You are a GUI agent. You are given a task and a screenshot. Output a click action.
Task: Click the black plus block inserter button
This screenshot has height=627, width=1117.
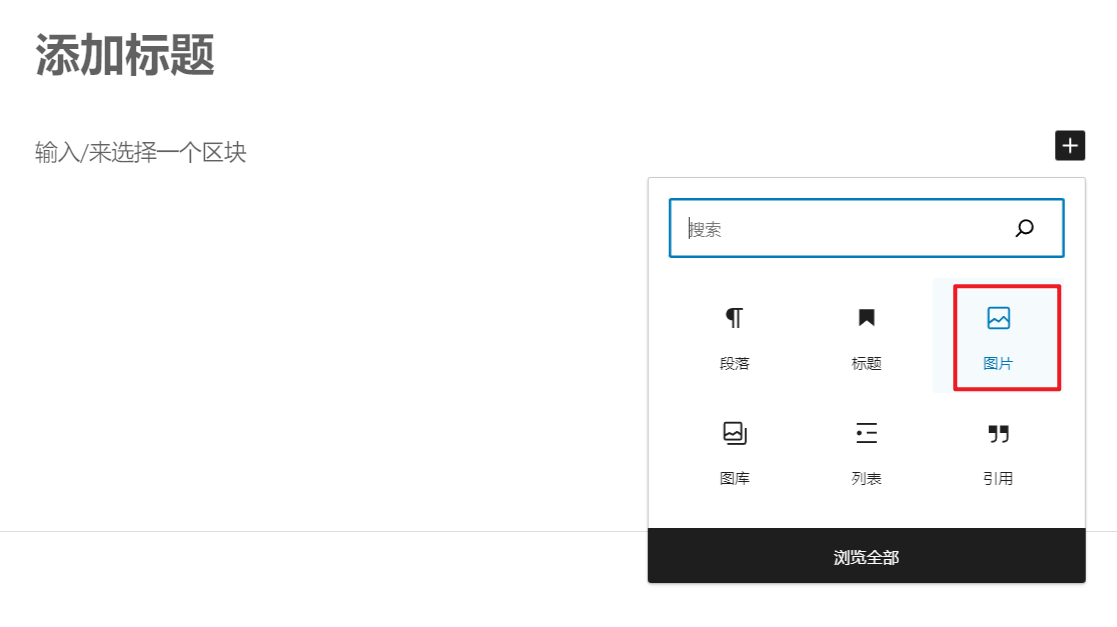tap(1070, 146)
